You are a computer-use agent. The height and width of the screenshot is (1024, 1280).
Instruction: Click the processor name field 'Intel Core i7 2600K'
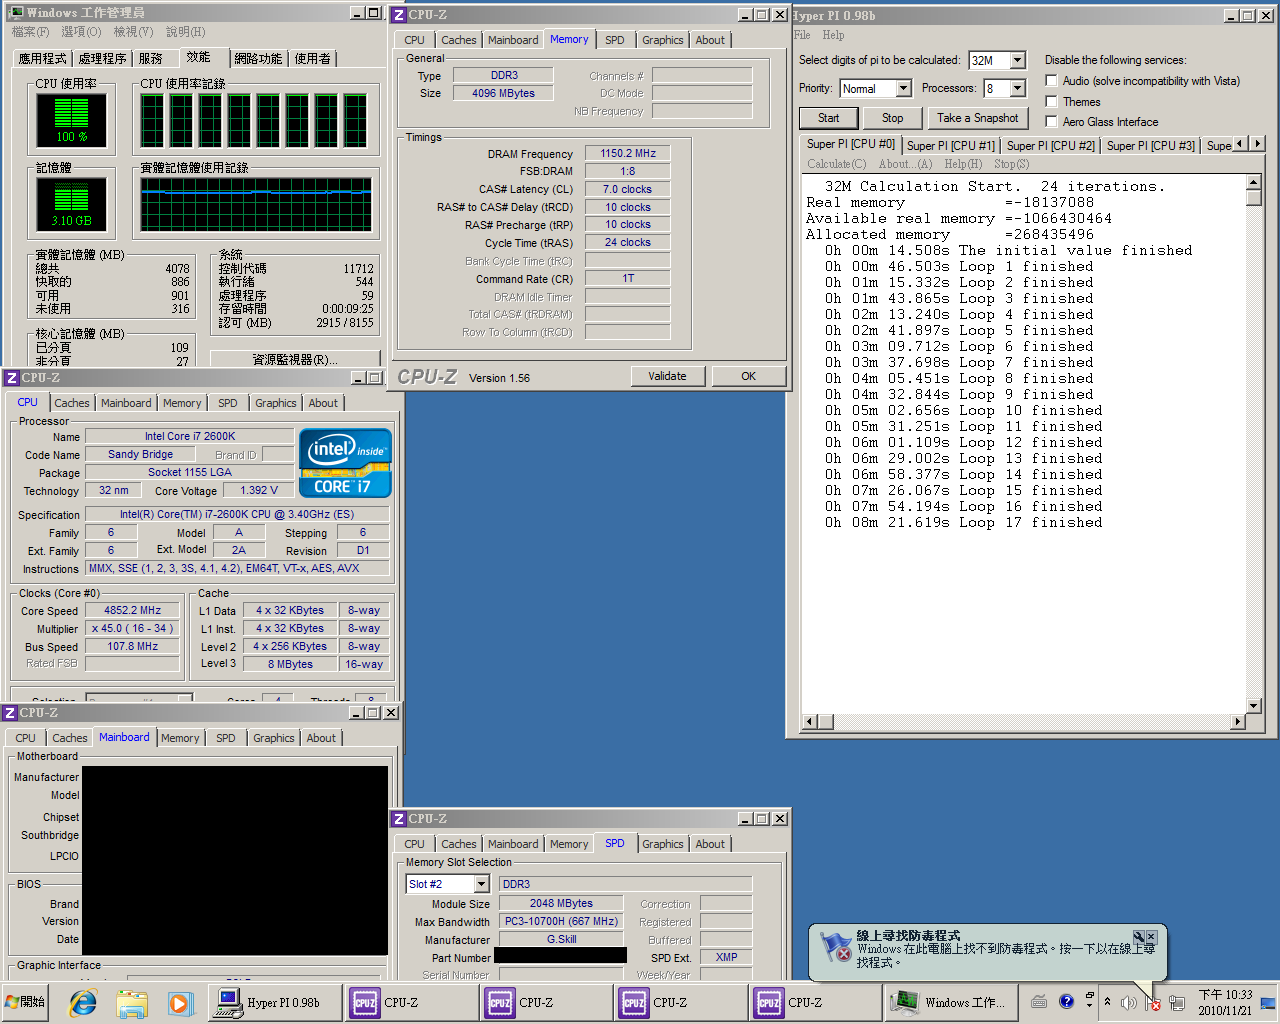click(190, 436)
